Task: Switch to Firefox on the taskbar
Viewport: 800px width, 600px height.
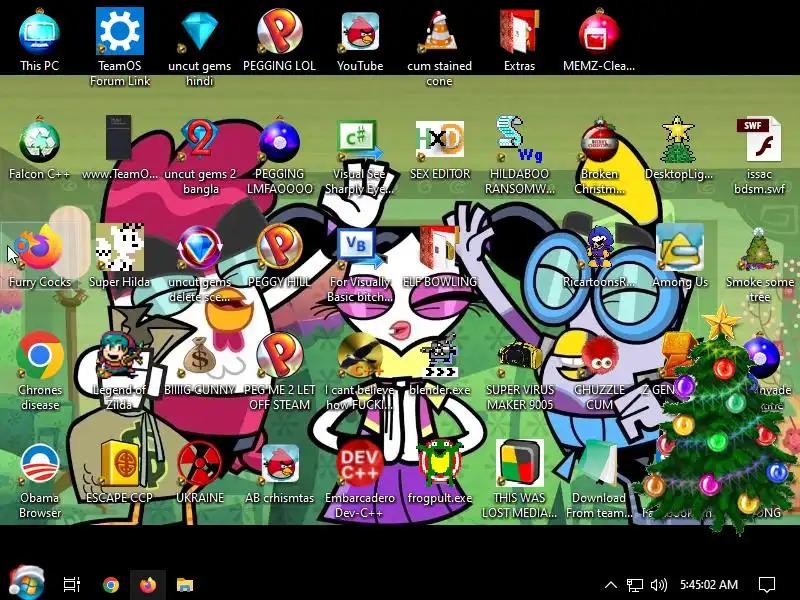Action: 147,585
